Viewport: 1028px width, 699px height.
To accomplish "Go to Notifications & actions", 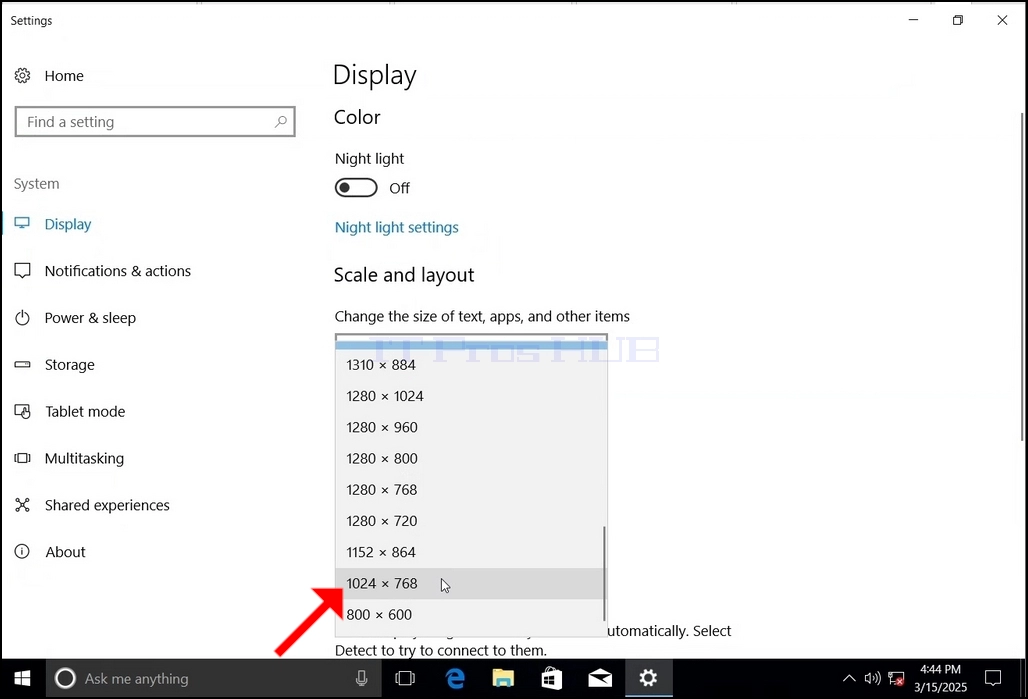I will click(117, 271).
